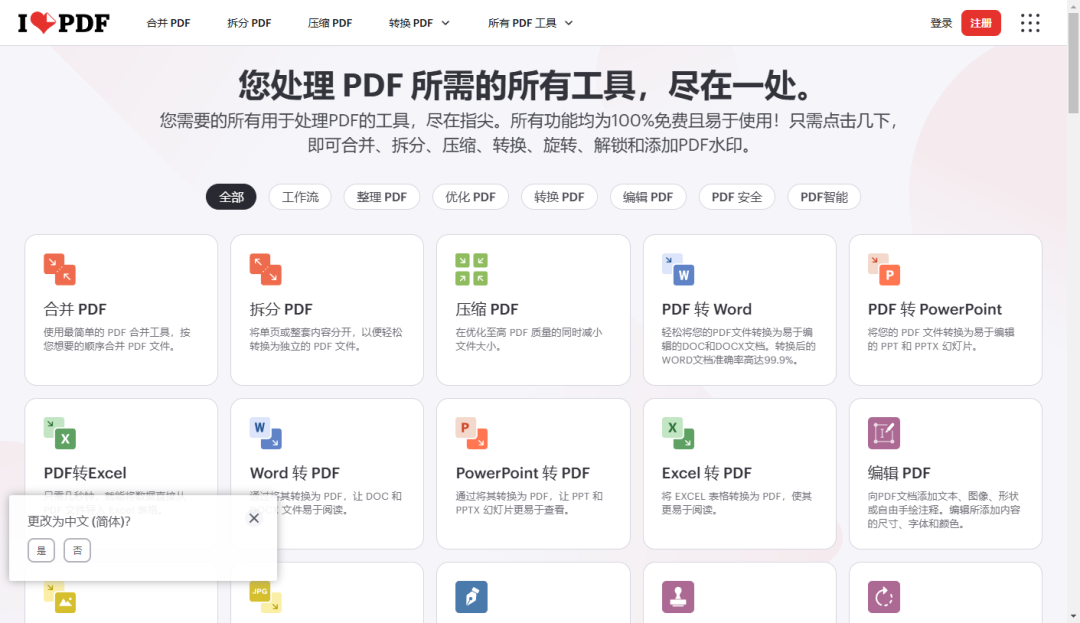Screen dimensions: 1080x623
Task: Click the blue pen sign icon
Action: pos(472,597)
